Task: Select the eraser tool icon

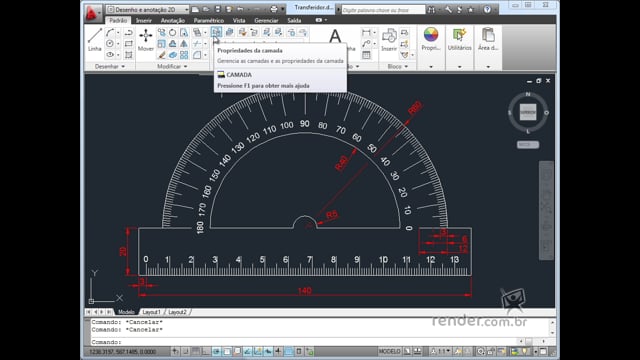Action: pos(162,55)
